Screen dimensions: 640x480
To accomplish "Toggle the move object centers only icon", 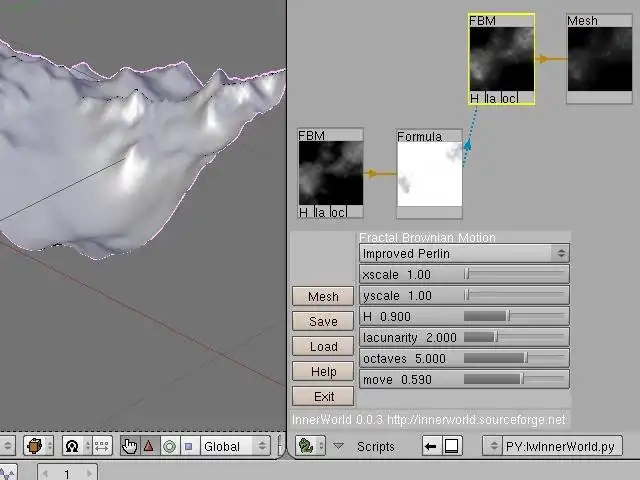I will [102, 446].
